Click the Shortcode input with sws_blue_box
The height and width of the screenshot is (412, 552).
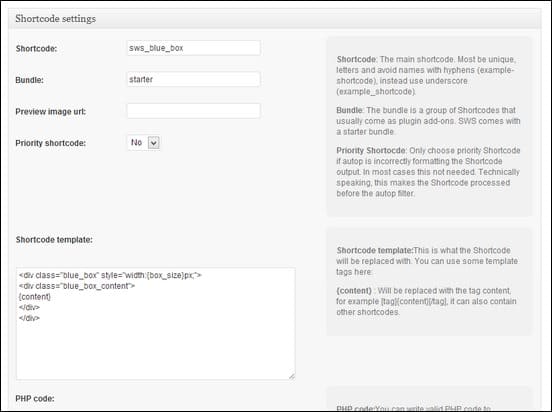coord(194,48)
